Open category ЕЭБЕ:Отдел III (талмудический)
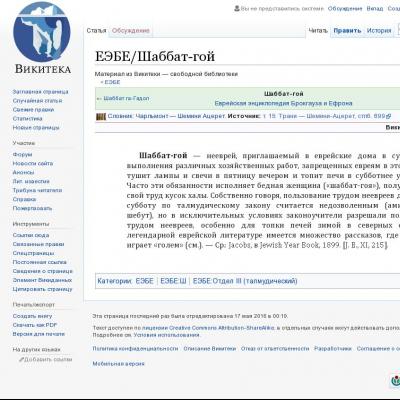 tap(245, 281)
